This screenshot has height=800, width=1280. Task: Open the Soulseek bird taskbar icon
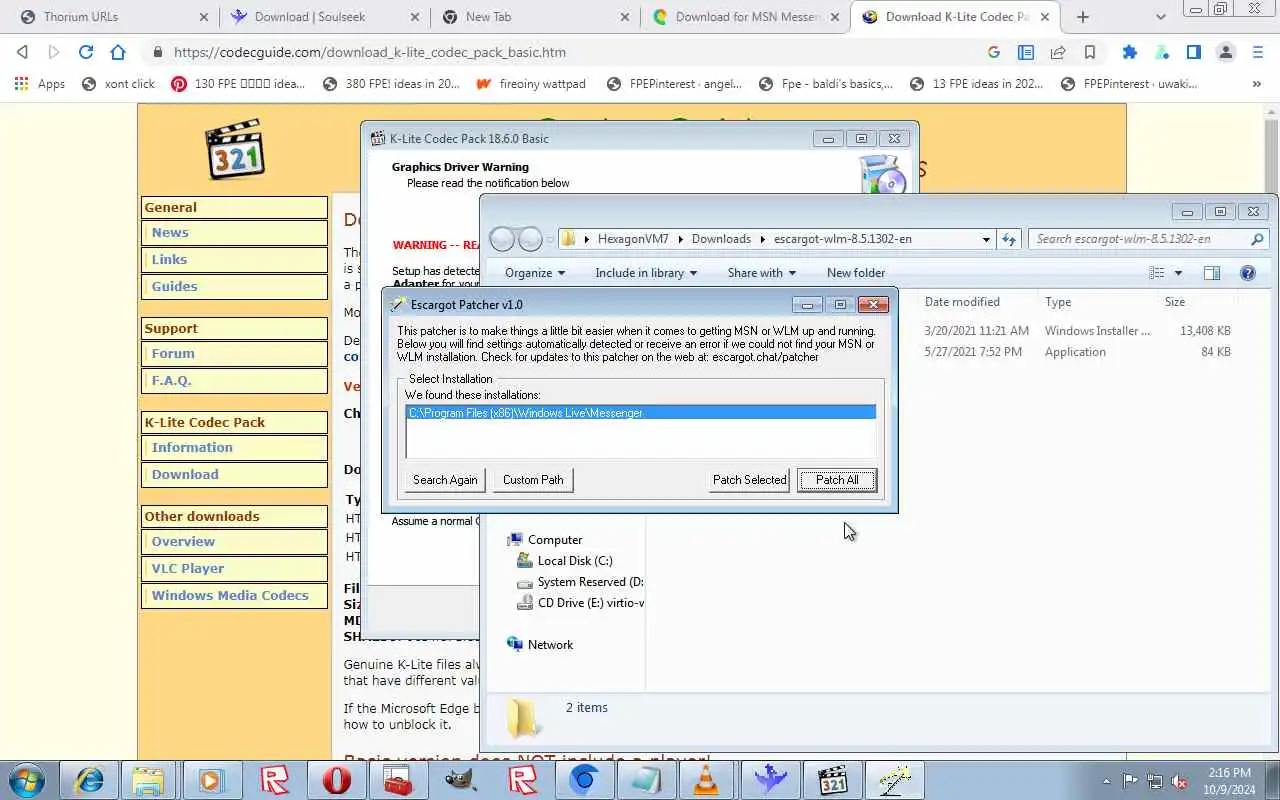[769, 780]
